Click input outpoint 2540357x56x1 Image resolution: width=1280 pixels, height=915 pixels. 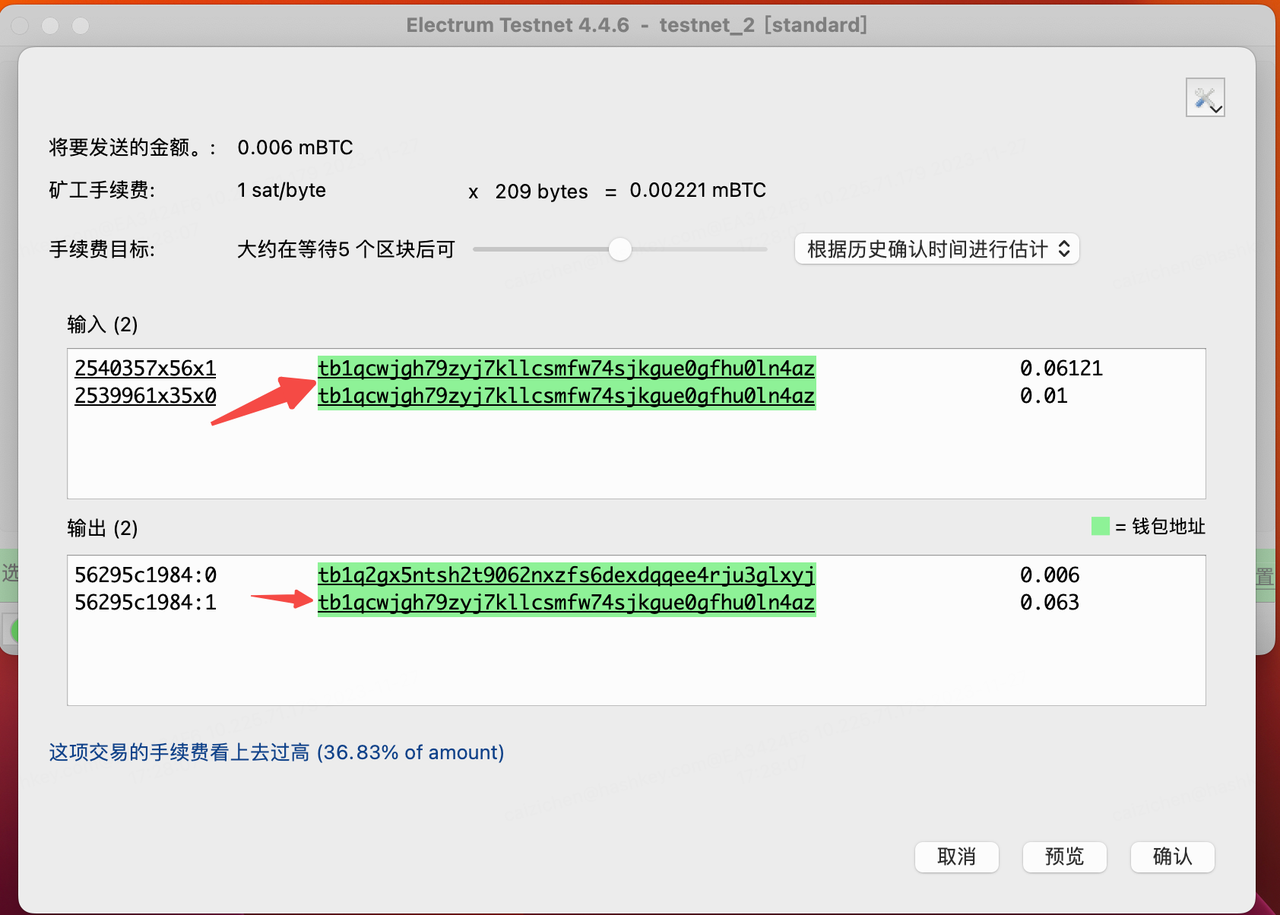145,368
